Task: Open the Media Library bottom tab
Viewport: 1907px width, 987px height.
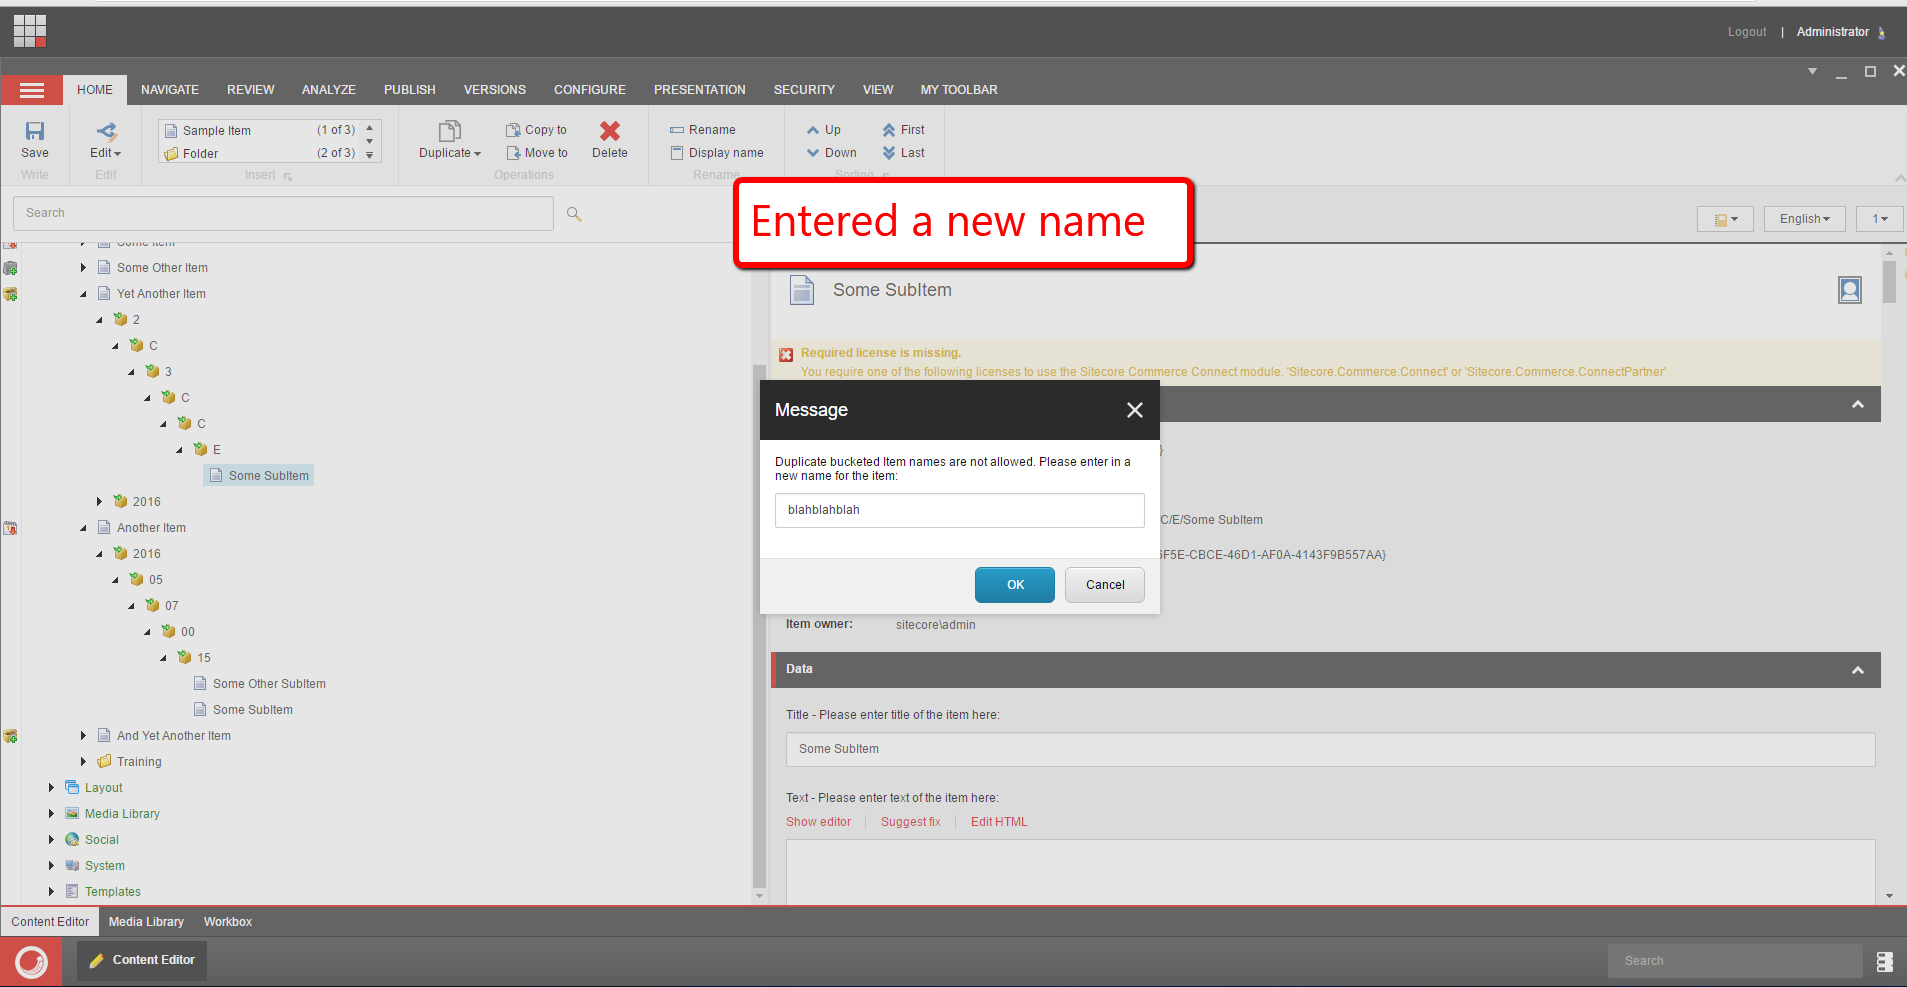Action: click(146, 922)
